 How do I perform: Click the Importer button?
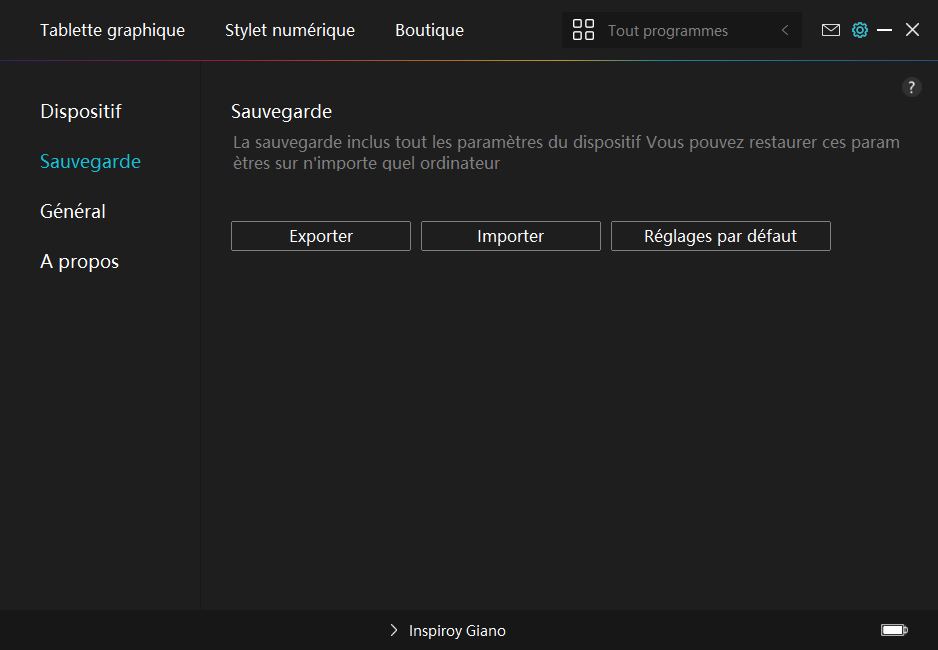point(510,236)
